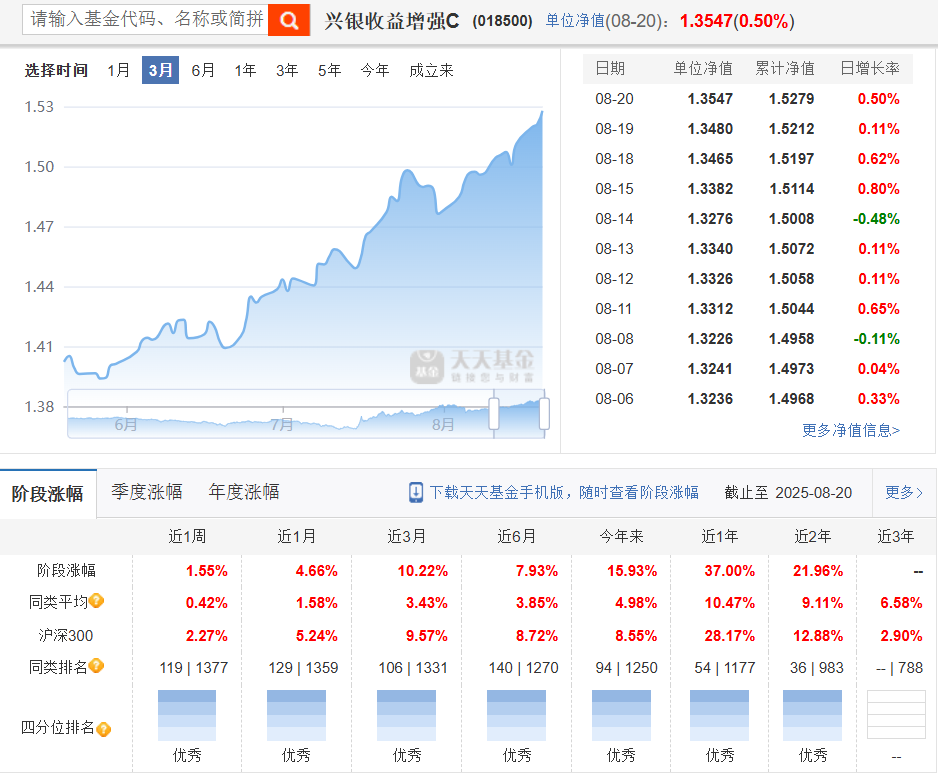938x774 pixels.
Task: Click the 今年来 column header
Action: 622,536
